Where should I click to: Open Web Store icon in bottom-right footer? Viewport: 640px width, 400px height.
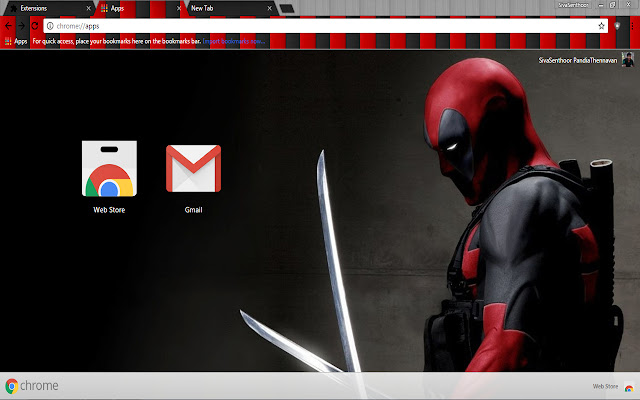[x=629, y=387]
